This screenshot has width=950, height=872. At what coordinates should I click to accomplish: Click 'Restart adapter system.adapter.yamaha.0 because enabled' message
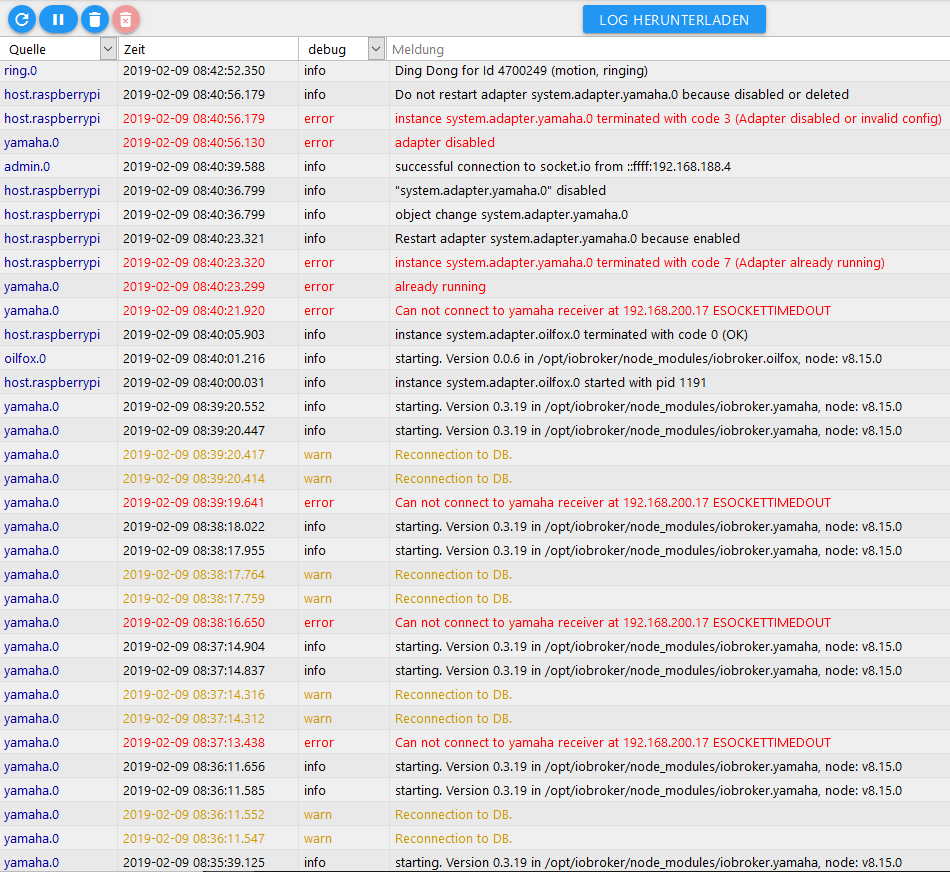click(567, 239)
